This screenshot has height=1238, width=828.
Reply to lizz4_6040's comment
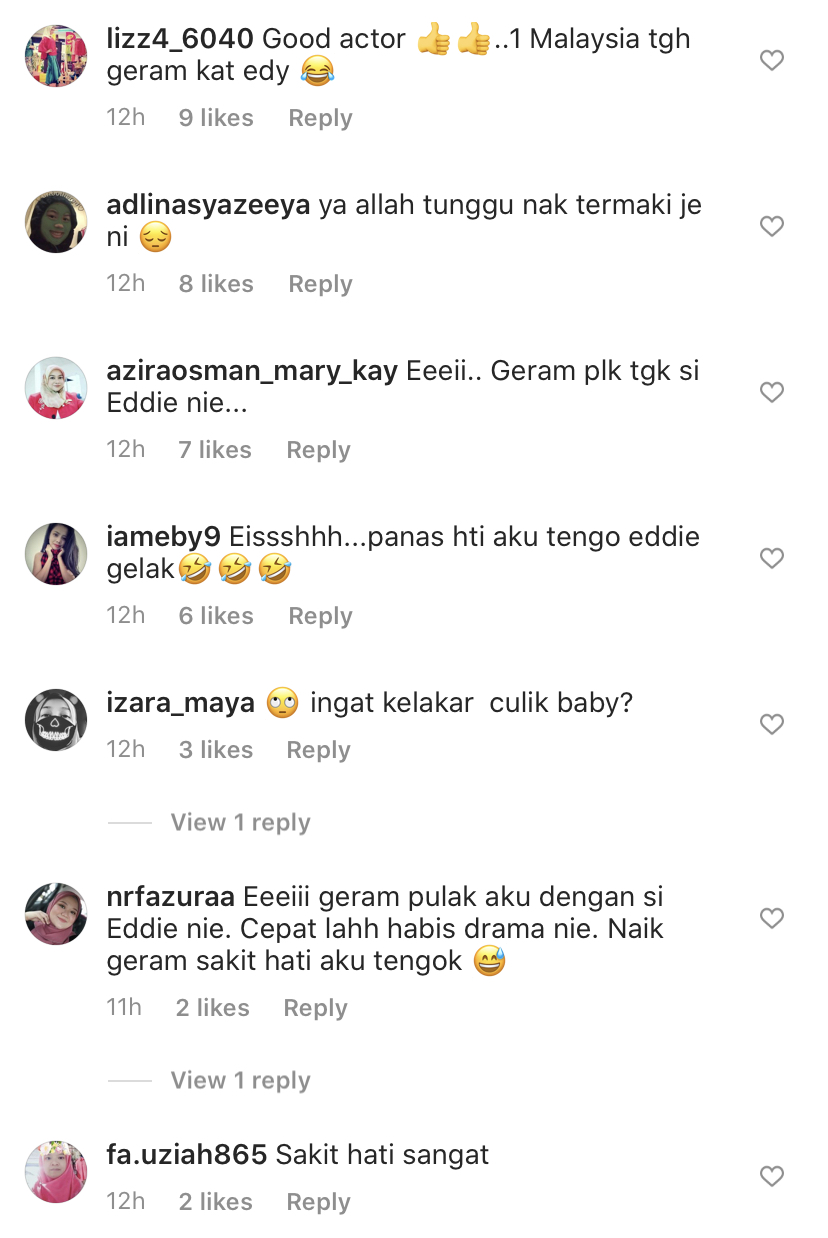tap(320, 118)
